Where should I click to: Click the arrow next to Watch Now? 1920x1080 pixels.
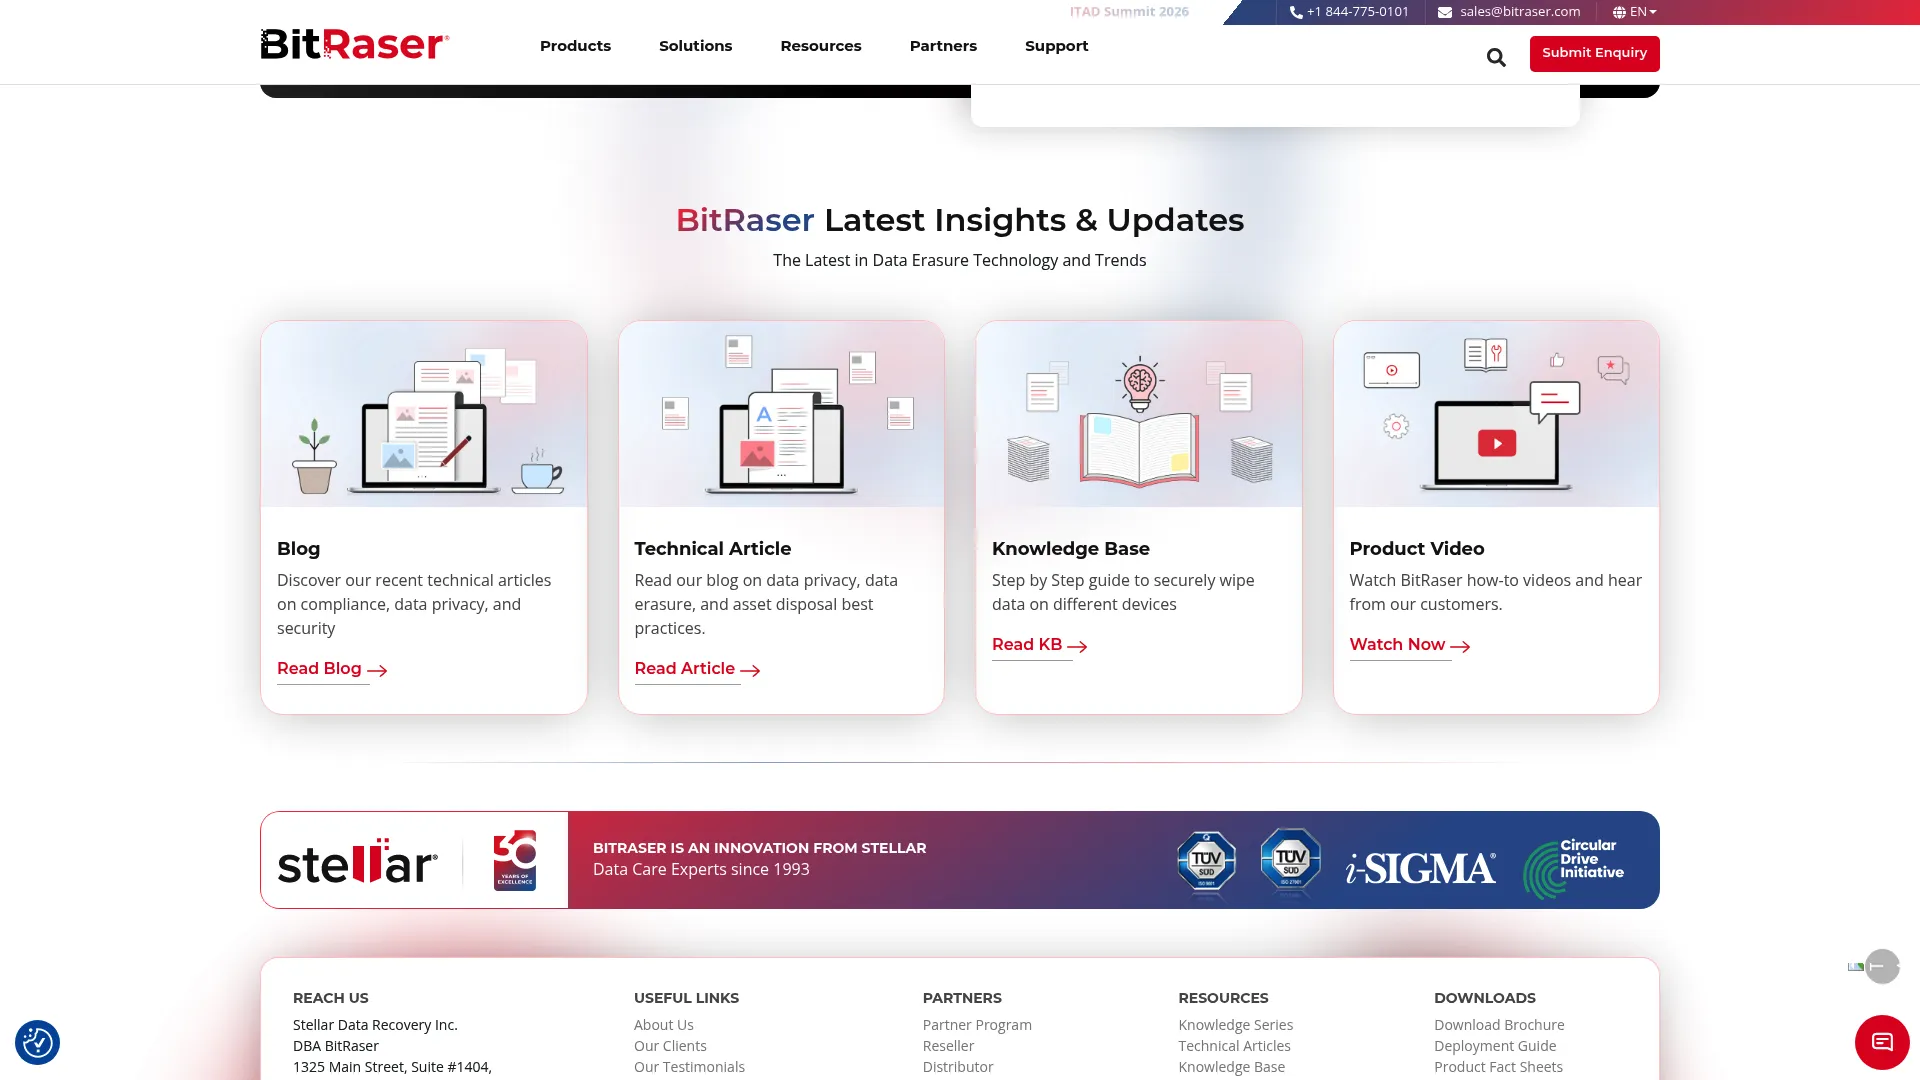1460,646
